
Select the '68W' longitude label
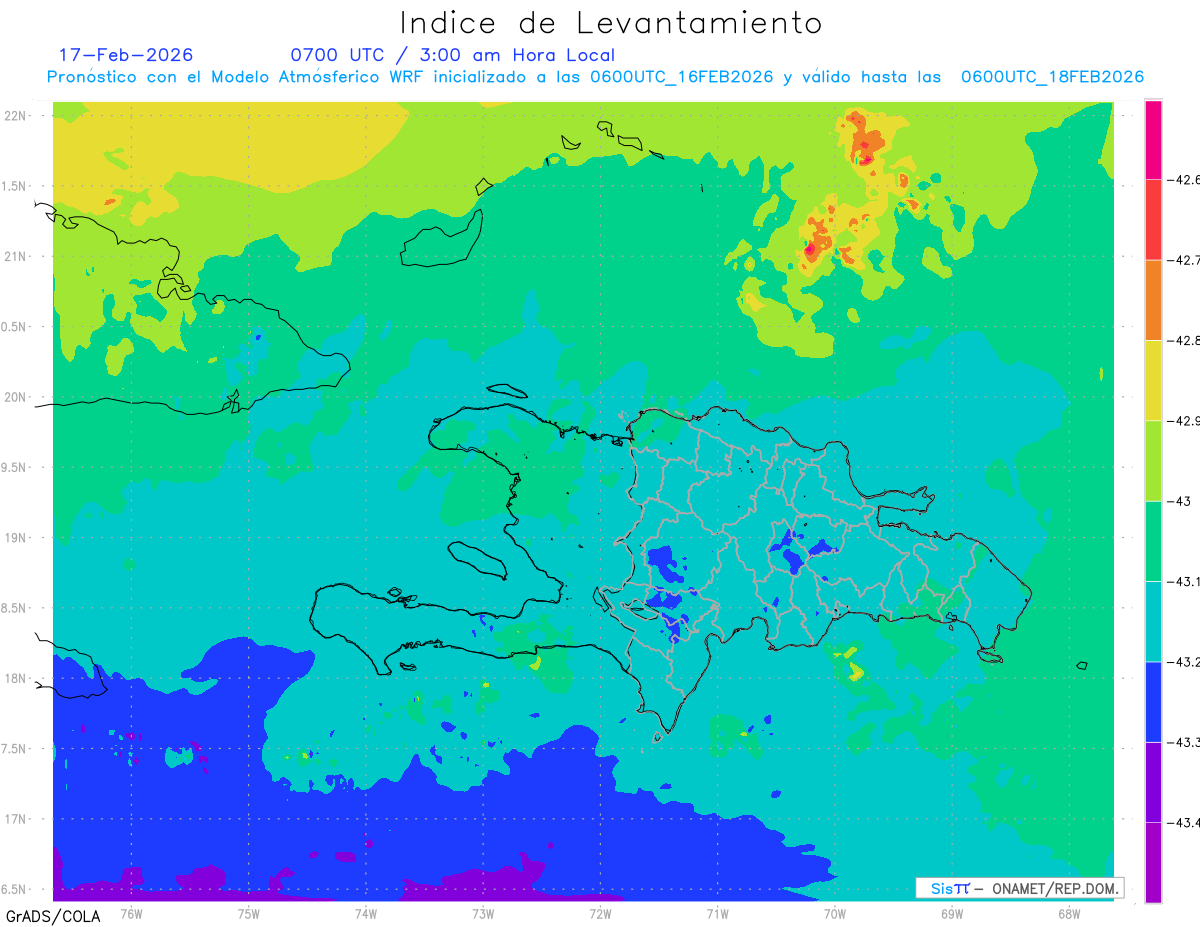(1069, 913)
